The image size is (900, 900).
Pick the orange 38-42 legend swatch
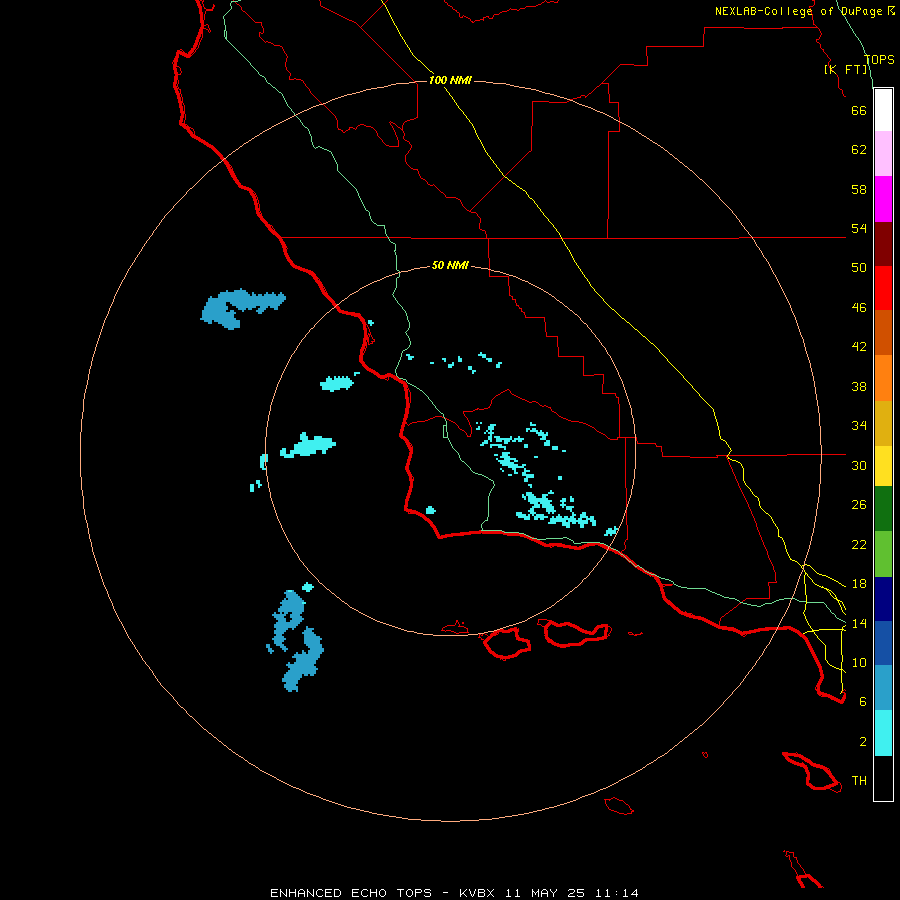(x=883, y=378)
